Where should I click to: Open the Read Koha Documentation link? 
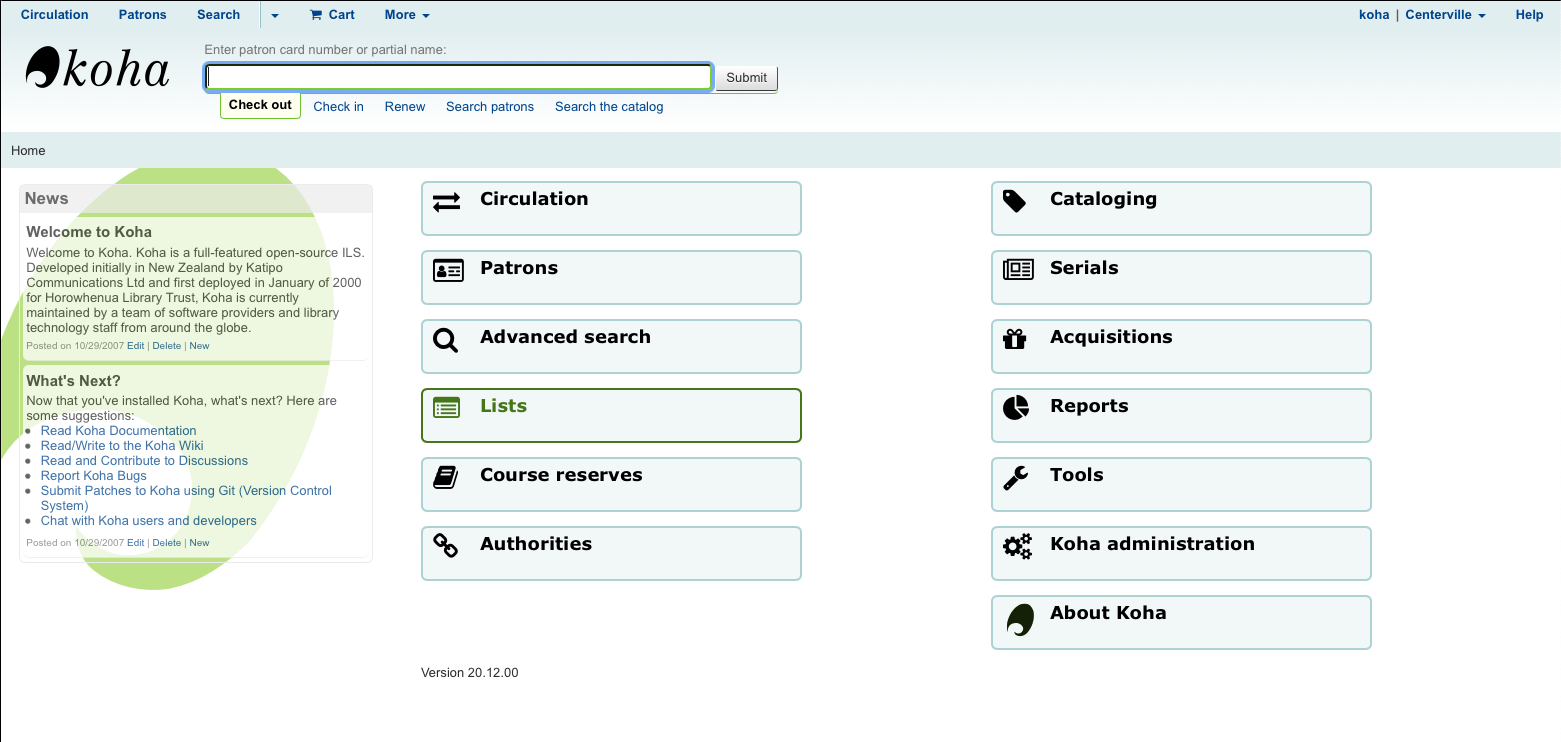click(x=118, y=431)
